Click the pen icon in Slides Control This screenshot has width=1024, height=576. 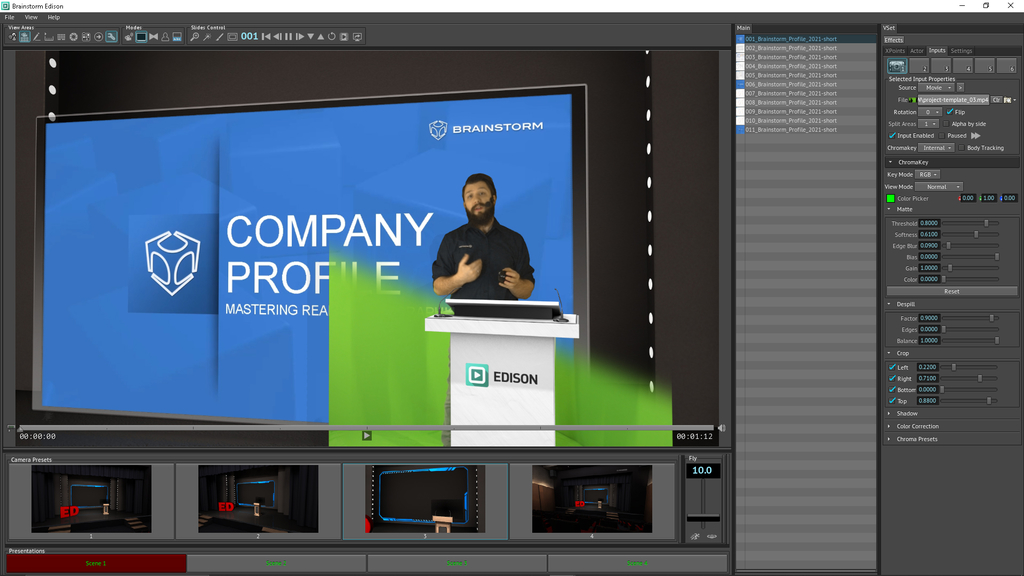pyautogui.click(x=219, y=37)
